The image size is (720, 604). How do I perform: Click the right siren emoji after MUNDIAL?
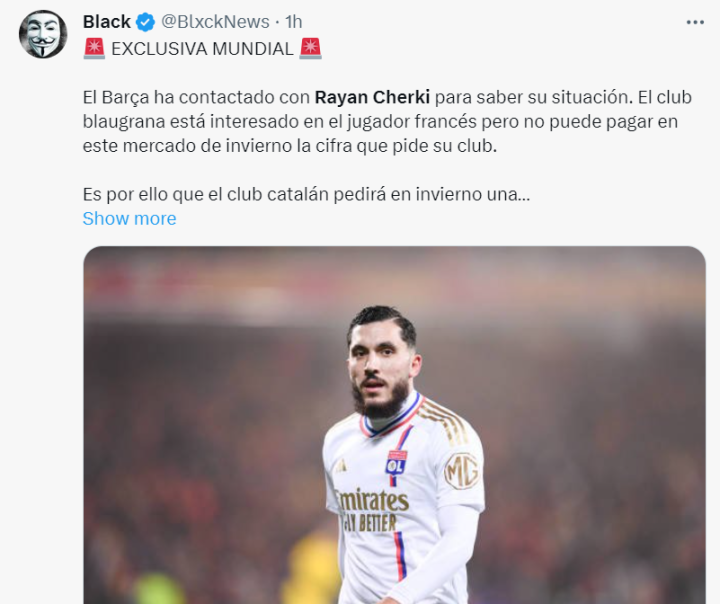pos(310,49)
